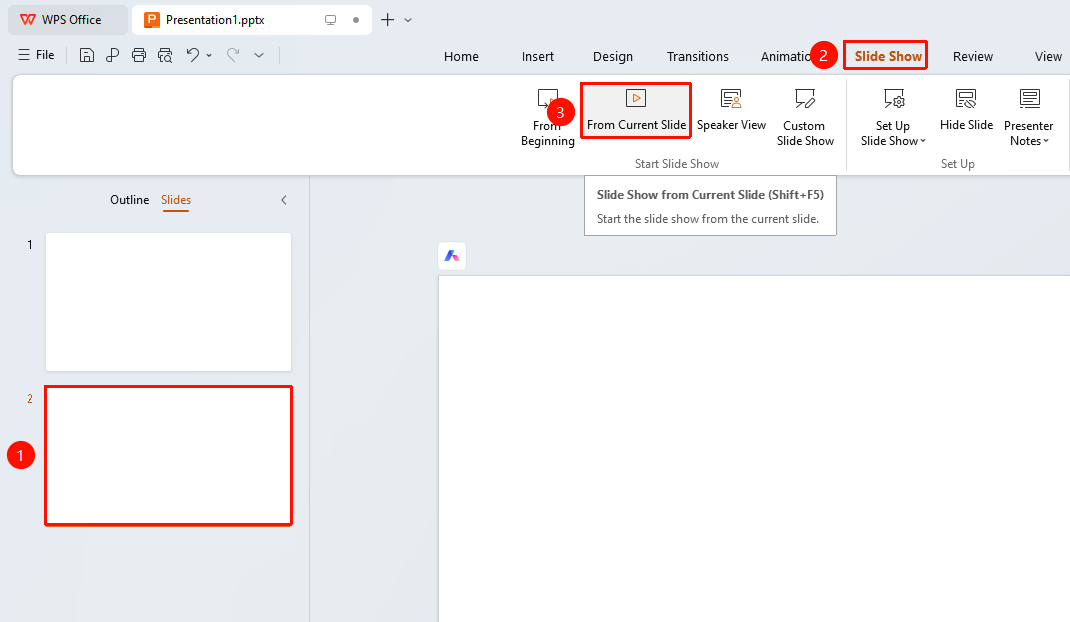Expand the quick access toolbar customize chevron
The height and width of the screenshot is (622, 1070).
(259, 55)
